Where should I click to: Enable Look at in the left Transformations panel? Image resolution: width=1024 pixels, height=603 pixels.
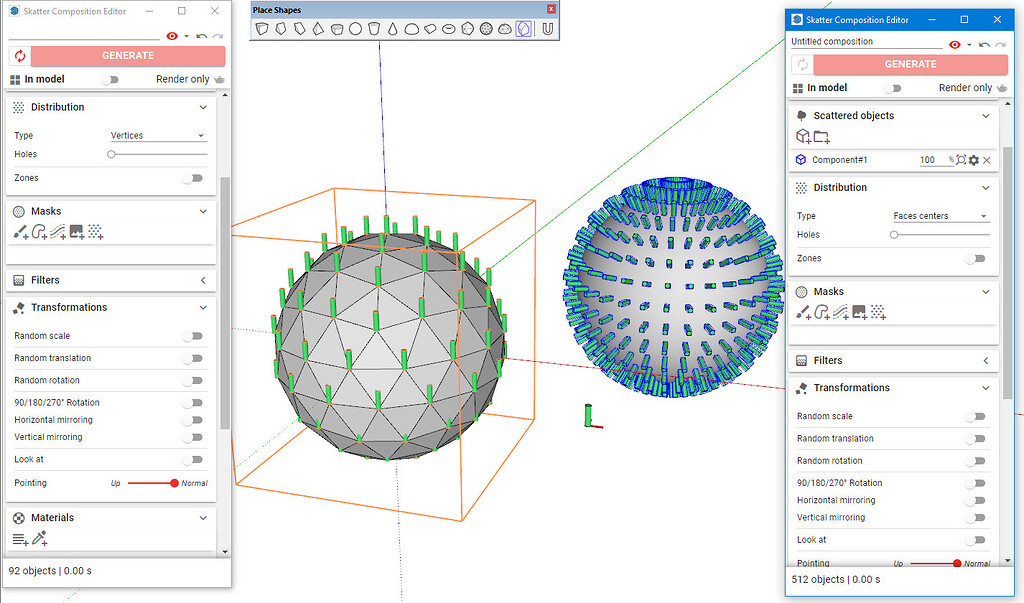193,459
